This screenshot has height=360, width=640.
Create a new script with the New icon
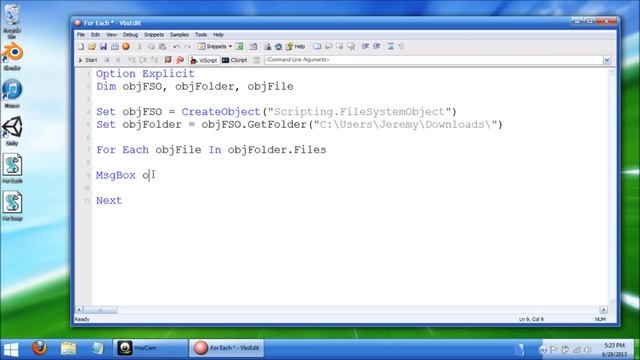pos(81,47)
